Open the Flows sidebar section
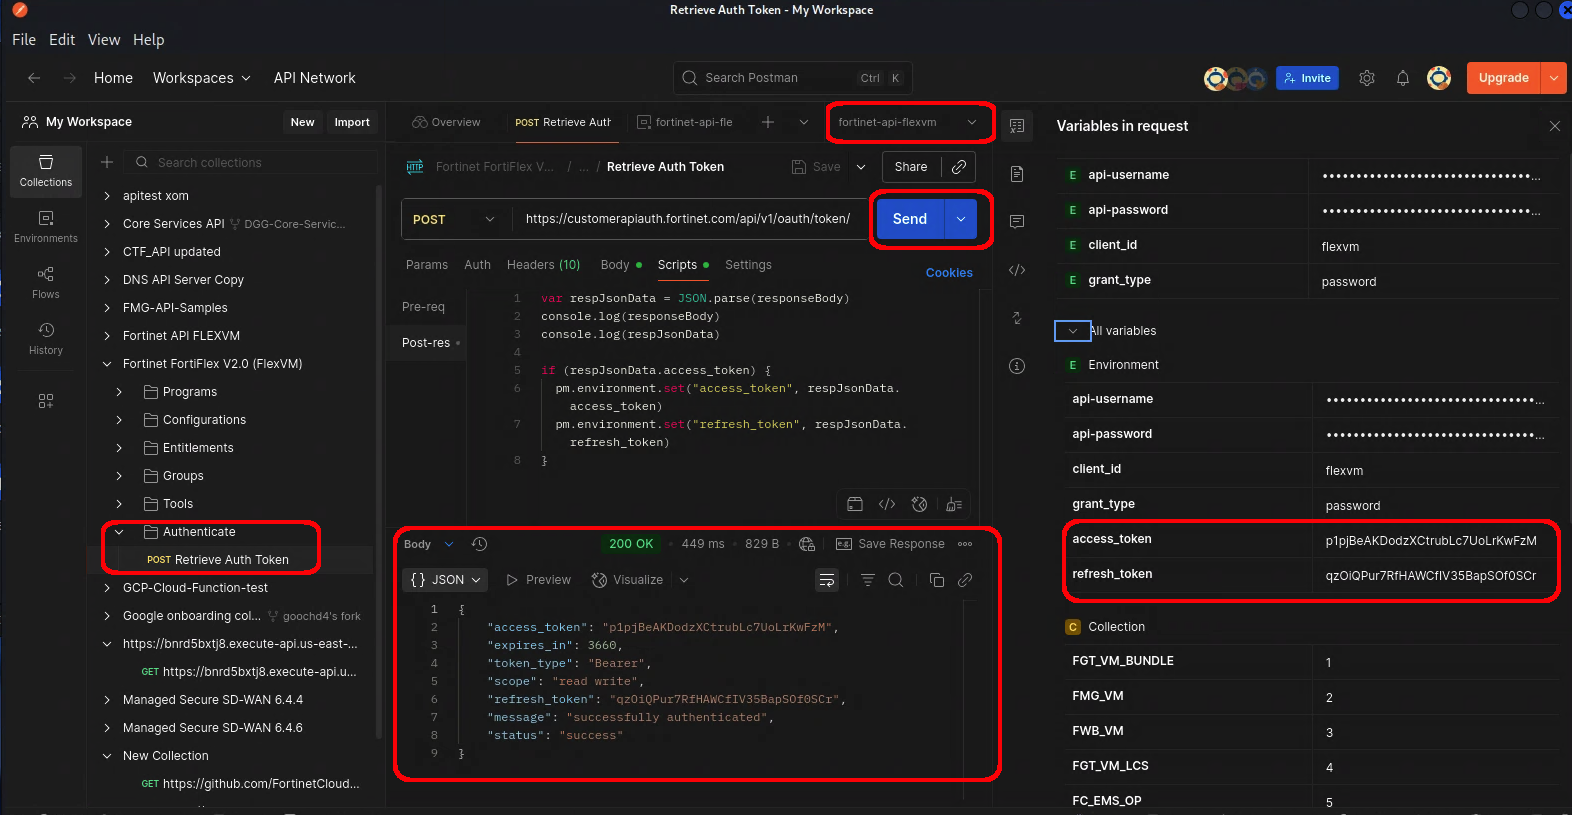Screen dimensions: 1572x815 point(46,283)
